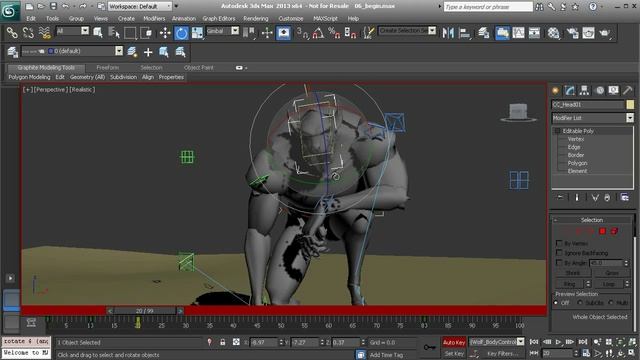Viewport: 640px width, 360px height.
Task: Enable the Ignore Backfacing checkbox
Action: (559, 253)
